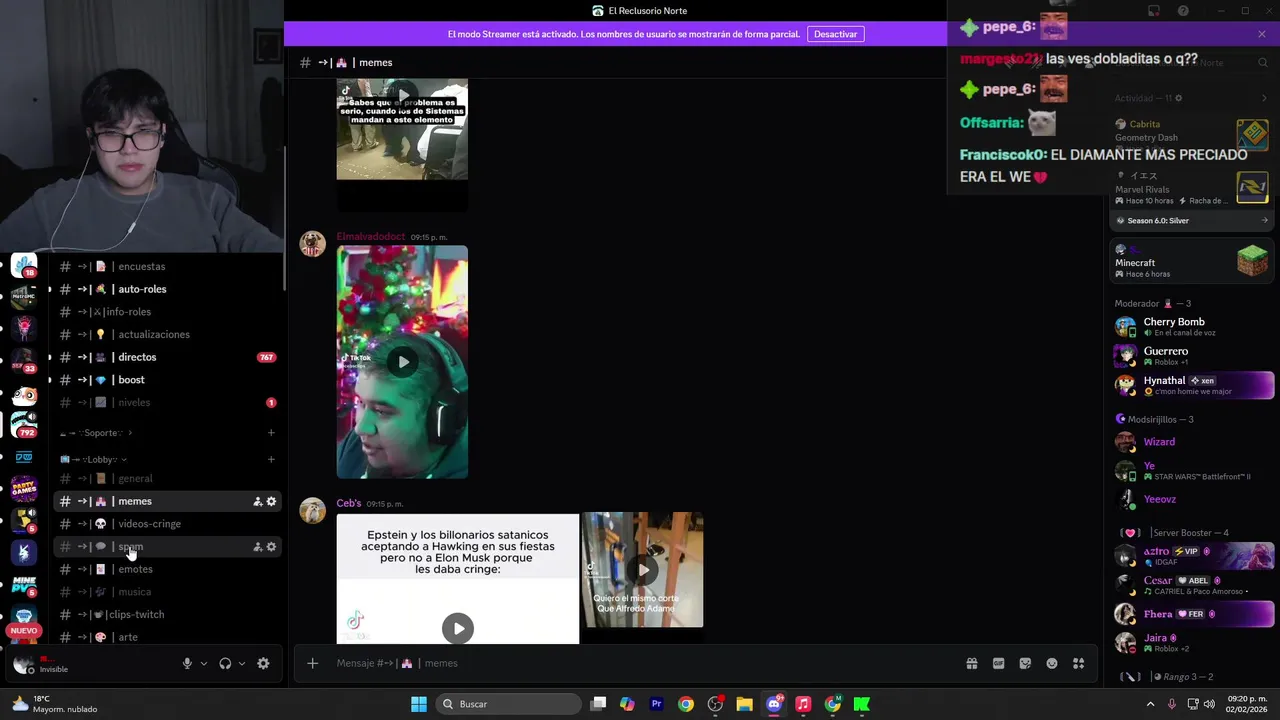Open the apps launcher icon in message bar

[1079, 663]
